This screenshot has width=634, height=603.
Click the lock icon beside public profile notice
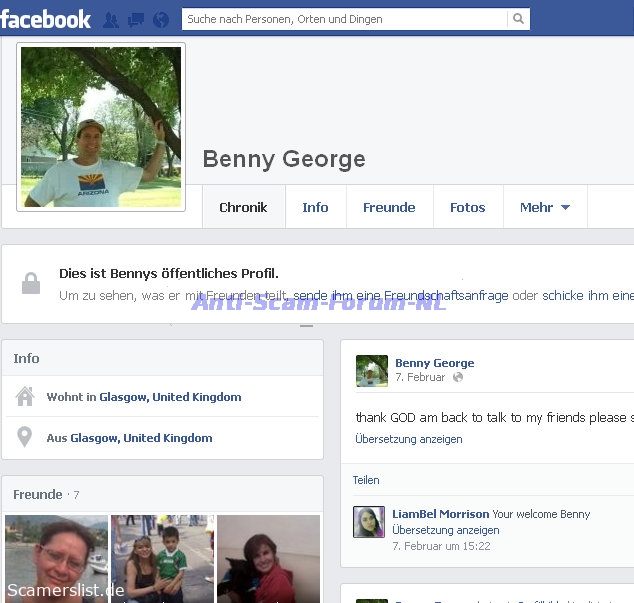pyautogui.click(x=31, y=284)
